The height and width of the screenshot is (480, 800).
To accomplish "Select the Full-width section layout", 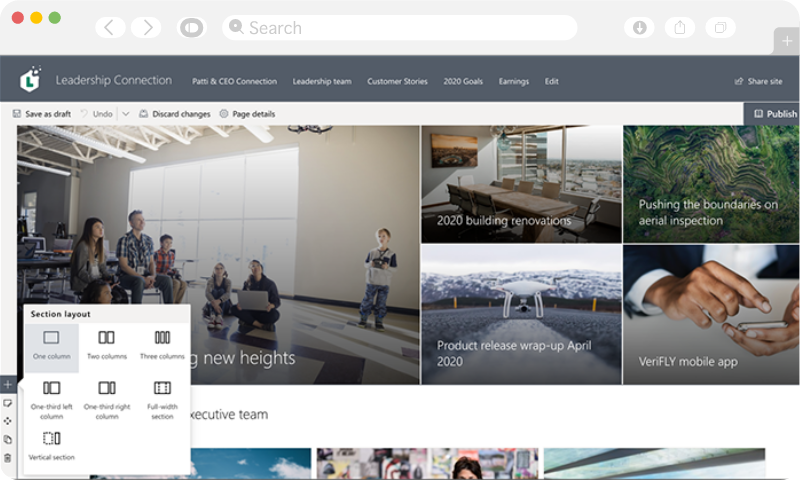I will pos(162,396).
